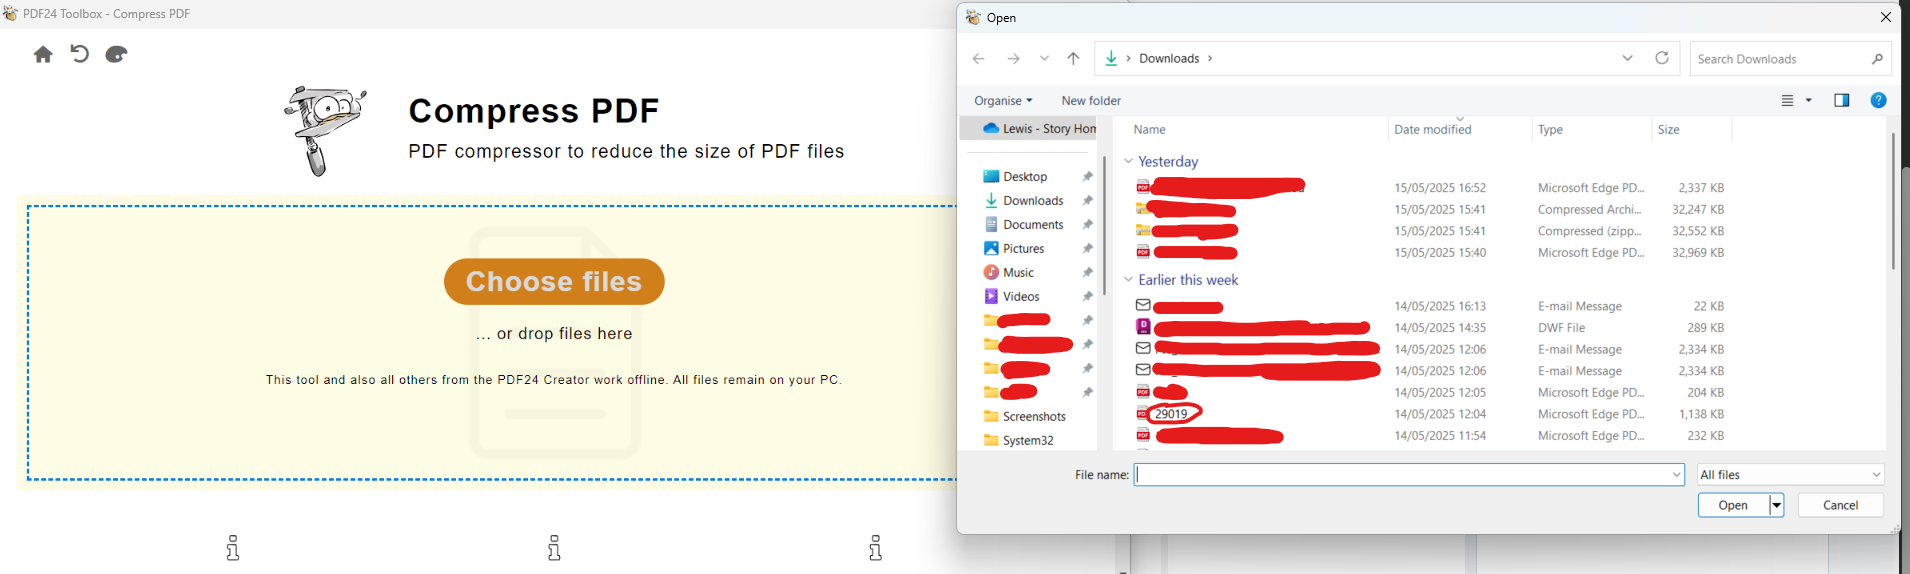Image resolution: width=1910 pixels, height=574 pixels.
Task: Open Screenshots folder in navigation pane
Action: coord(1034,417)
